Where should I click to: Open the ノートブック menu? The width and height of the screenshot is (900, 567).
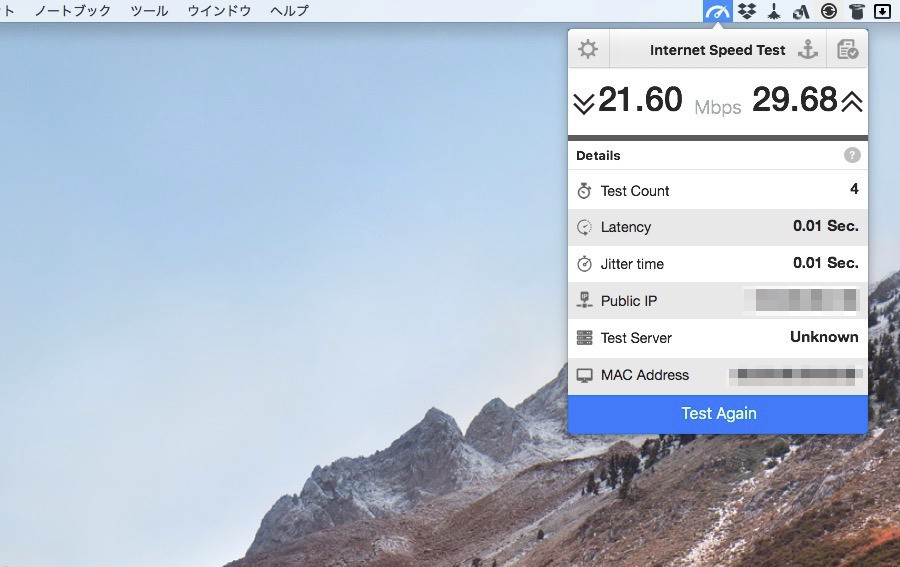pyautogui.click(x=73, y=10)
